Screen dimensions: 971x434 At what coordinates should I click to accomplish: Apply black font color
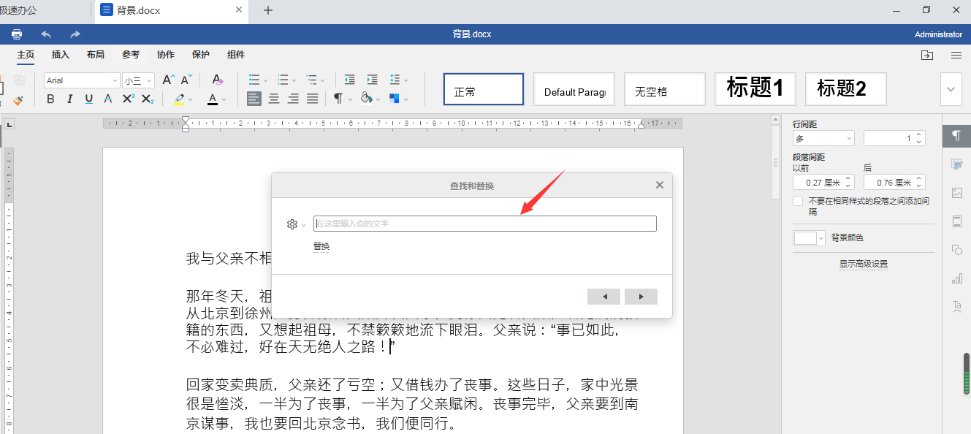[212, 98]
